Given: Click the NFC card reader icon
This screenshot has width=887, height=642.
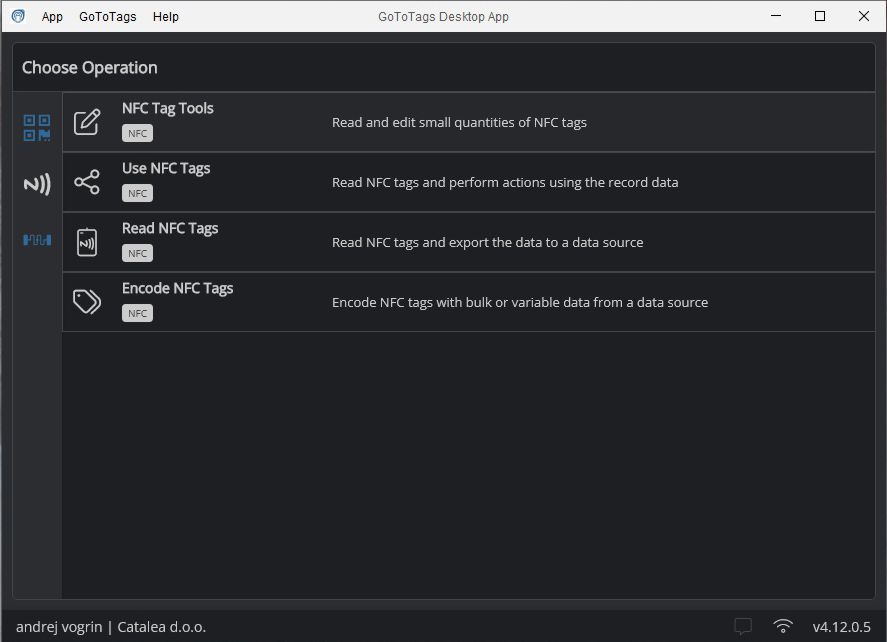Looking at the screenshot, I should (87, 242).
